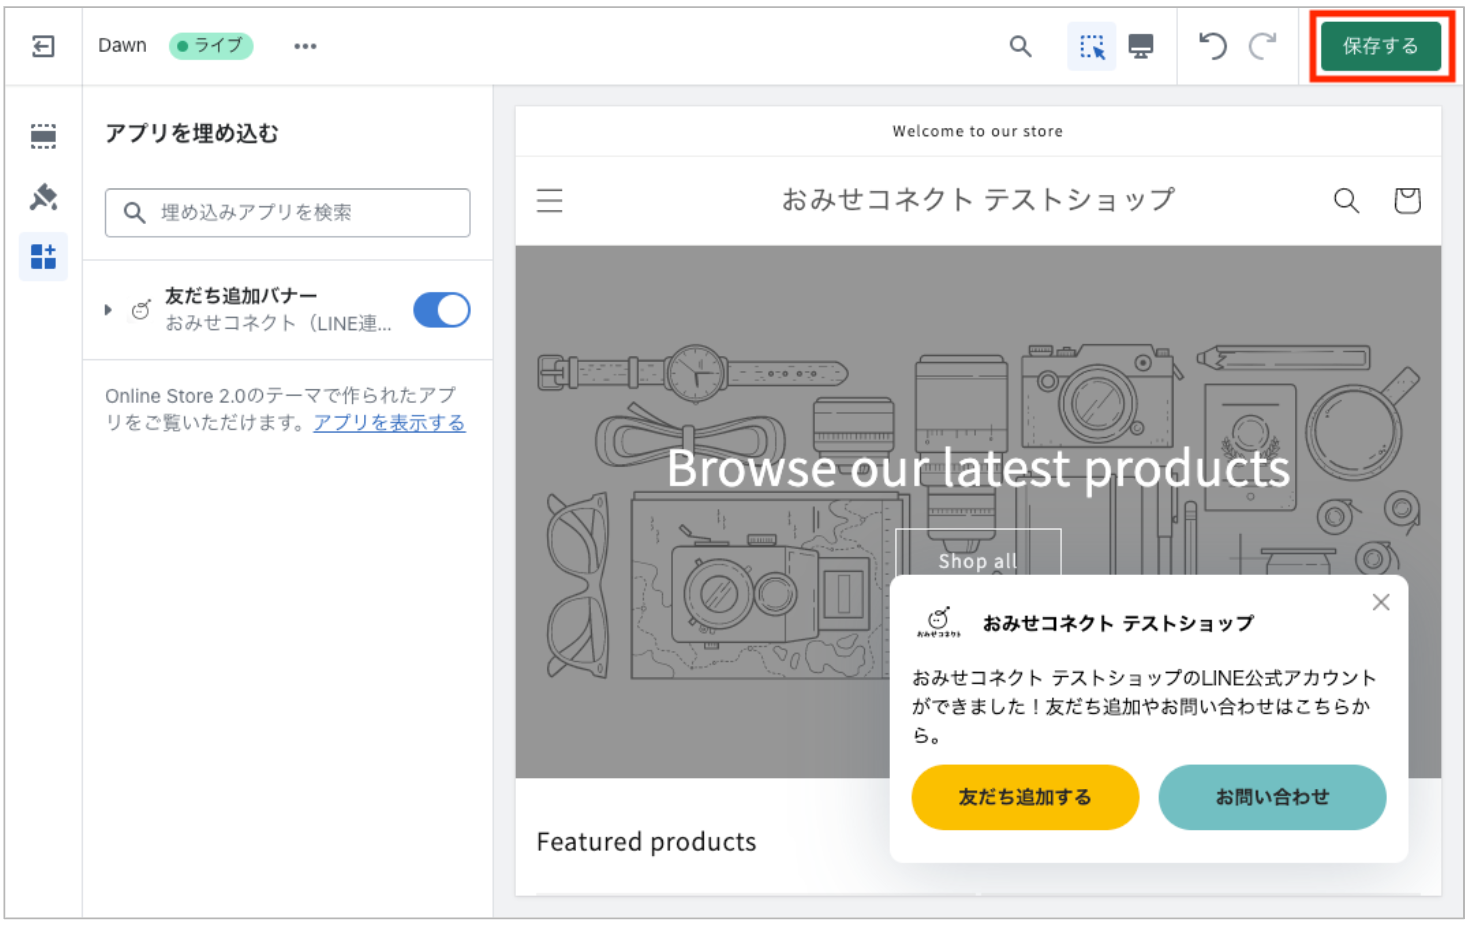The width and height of the screenshot is (1474, 930).
Task: Select the 友だち追加バナー row label
Action: [x=241, y=296]
